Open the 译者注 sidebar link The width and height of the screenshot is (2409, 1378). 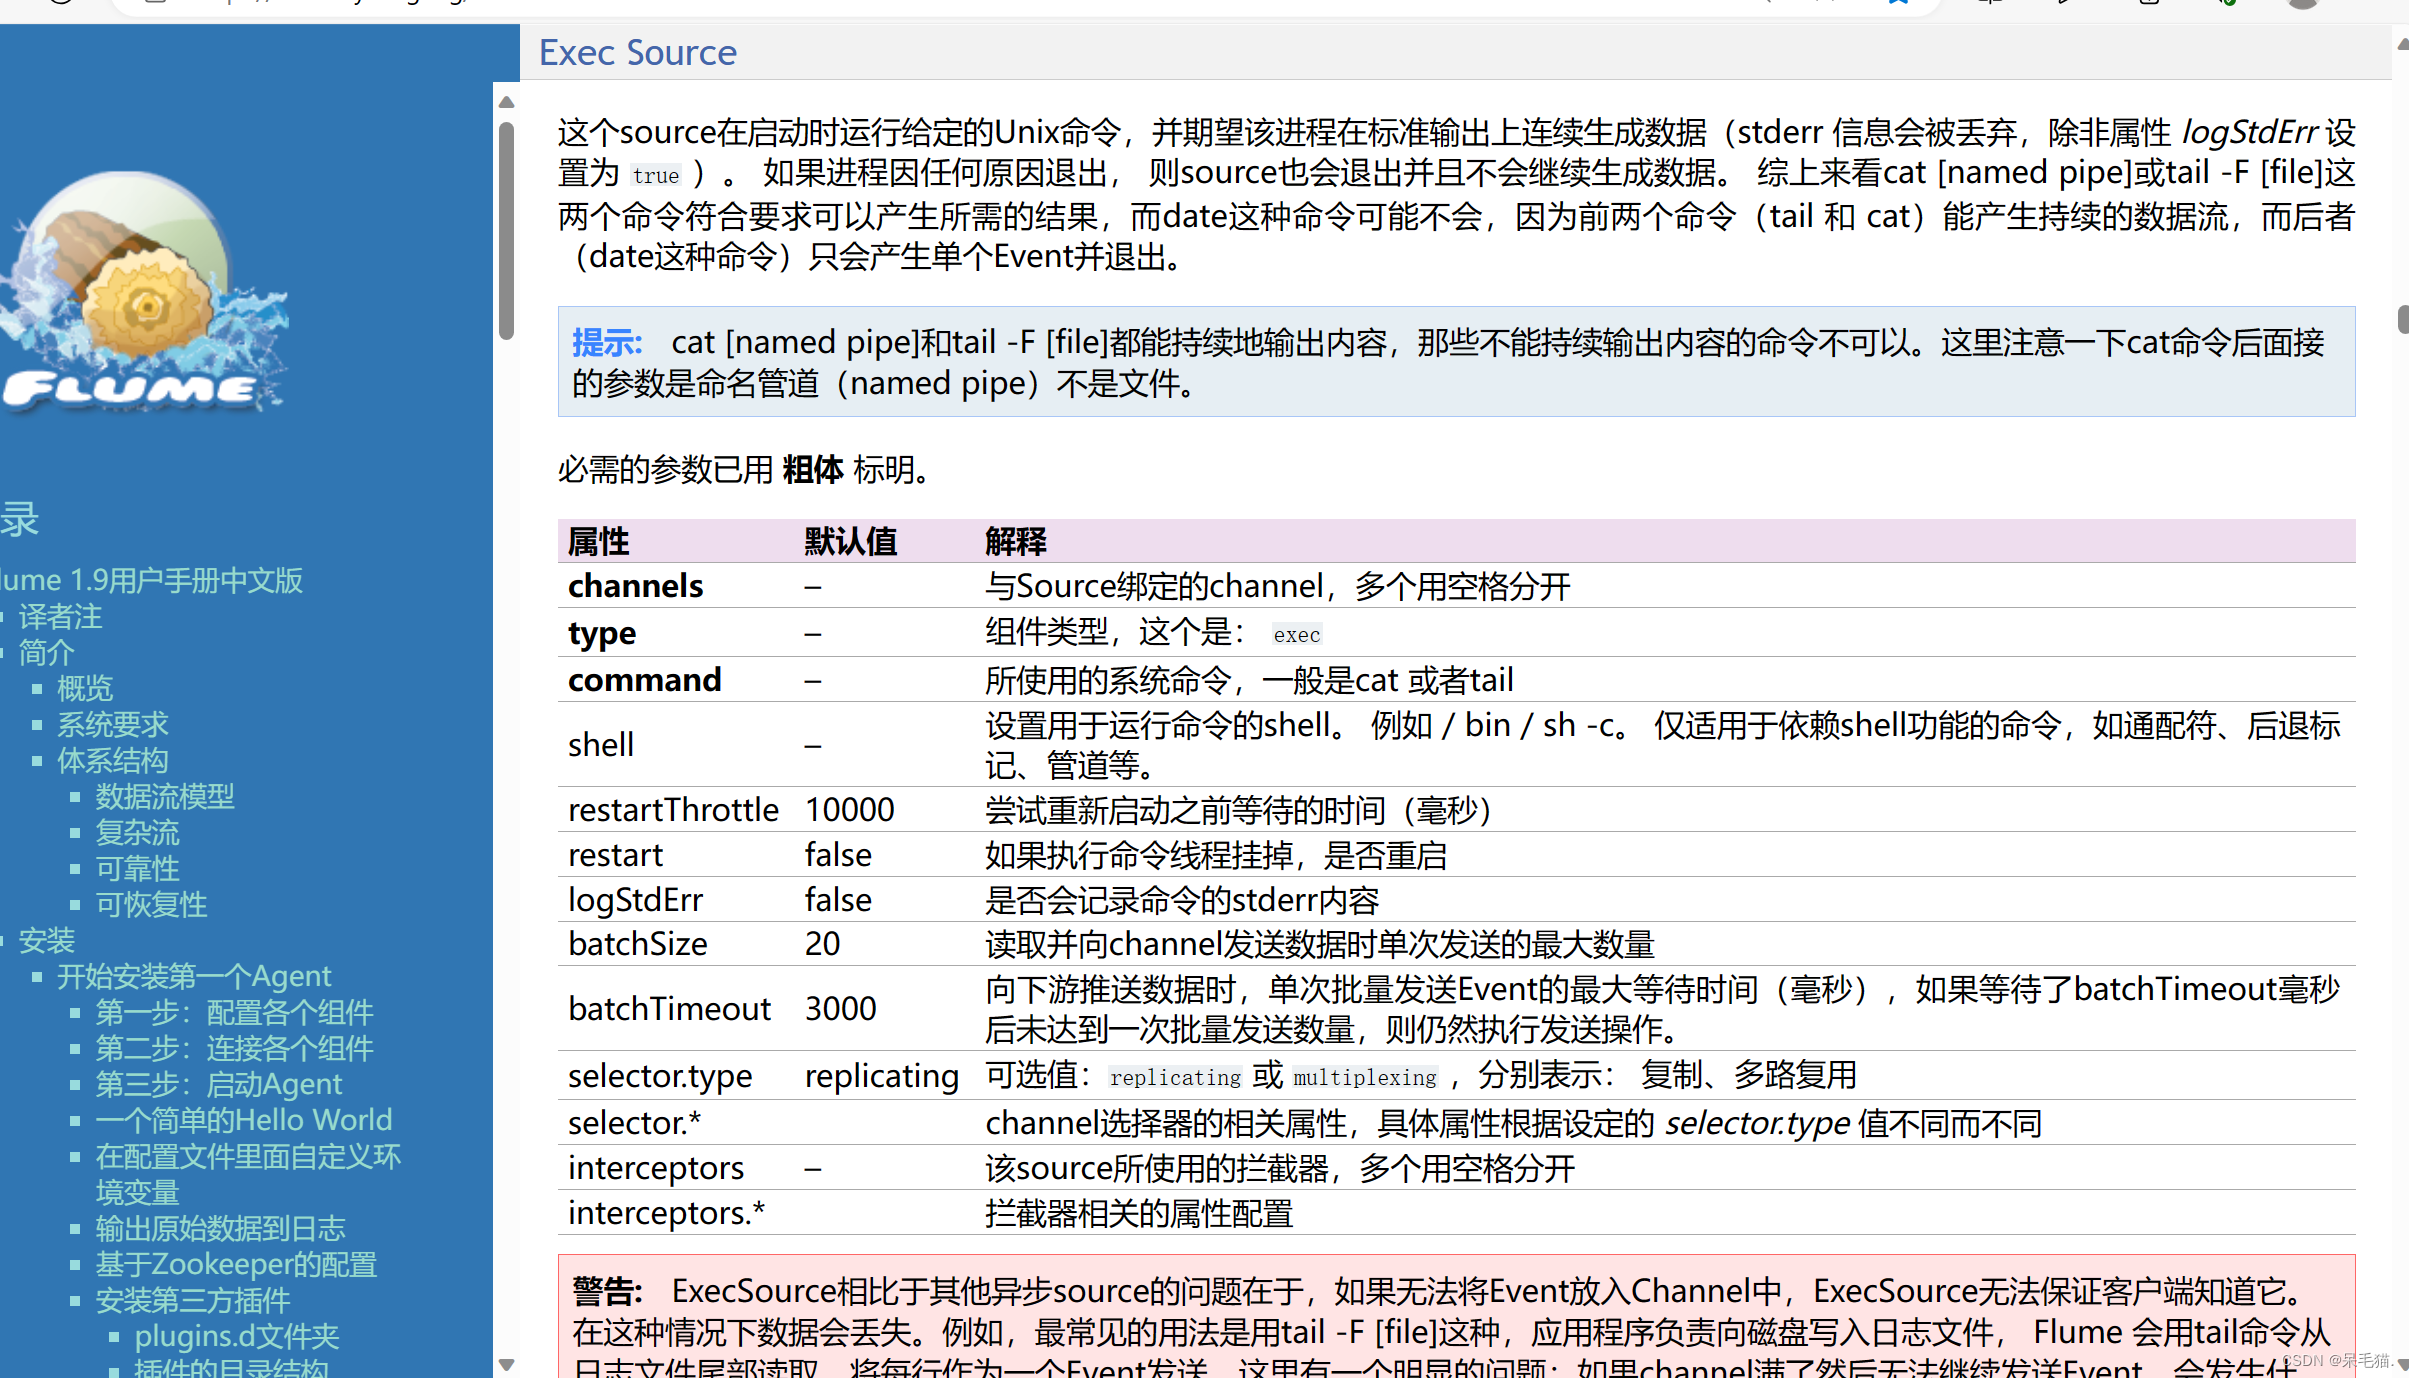tap(60, 617)
